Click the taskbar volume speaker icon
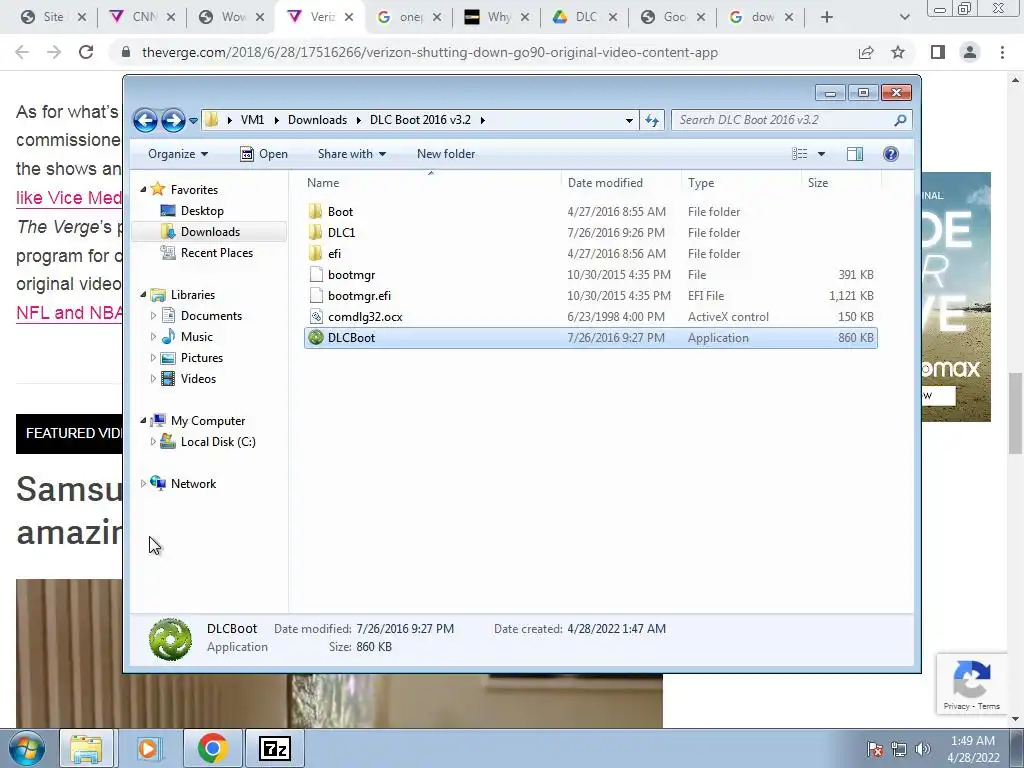The image size is (1024, 768). click(x=923, y=749)
